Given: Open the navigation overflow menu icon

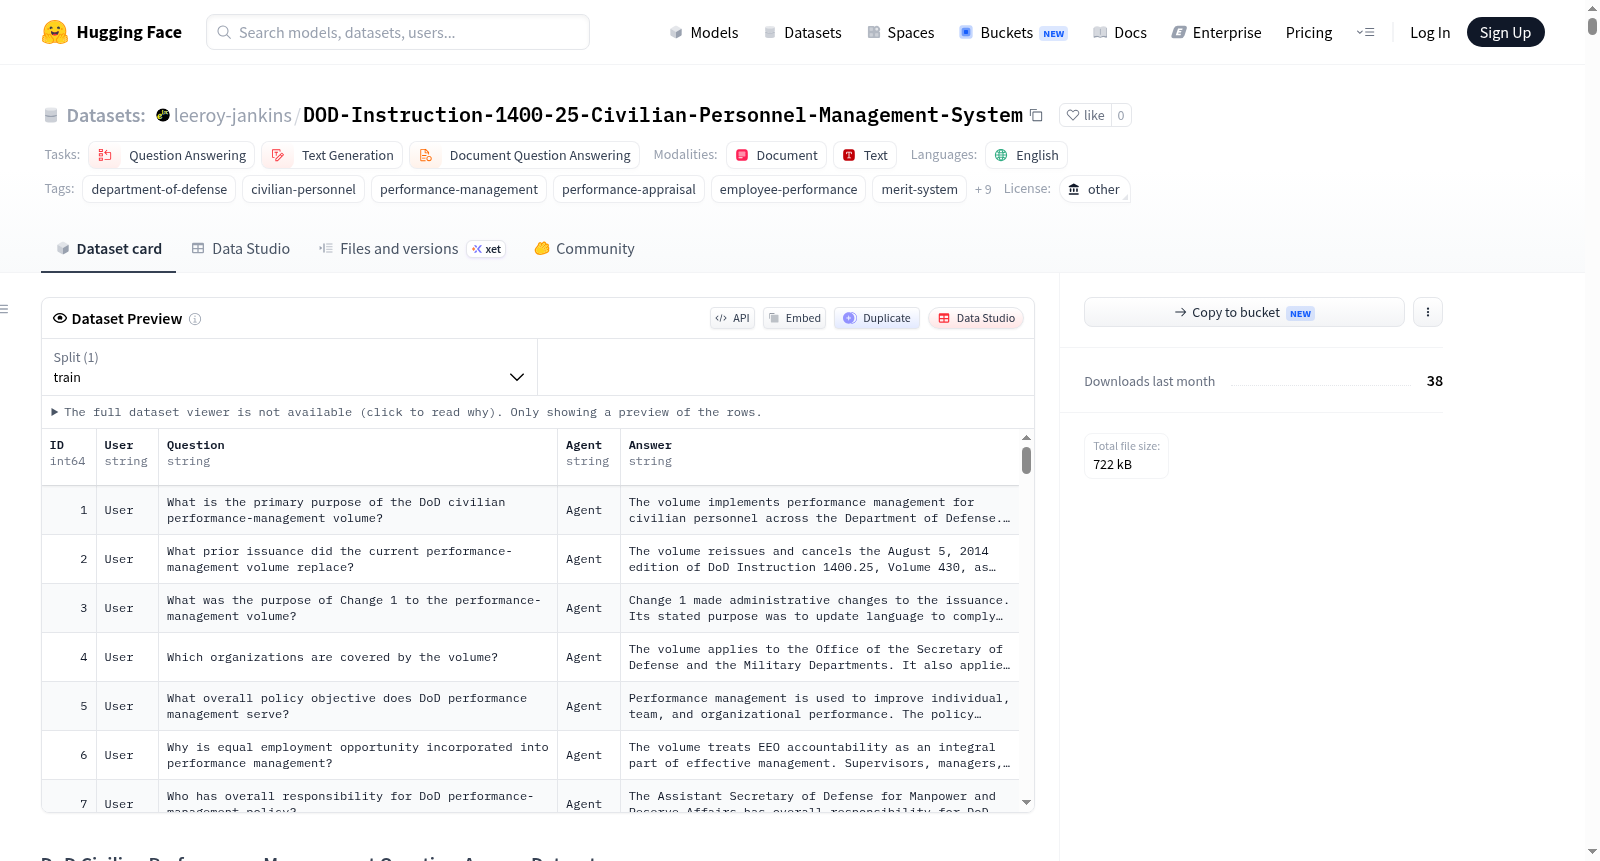Looking at the screenshot, I should click(x=1365, y=32).
